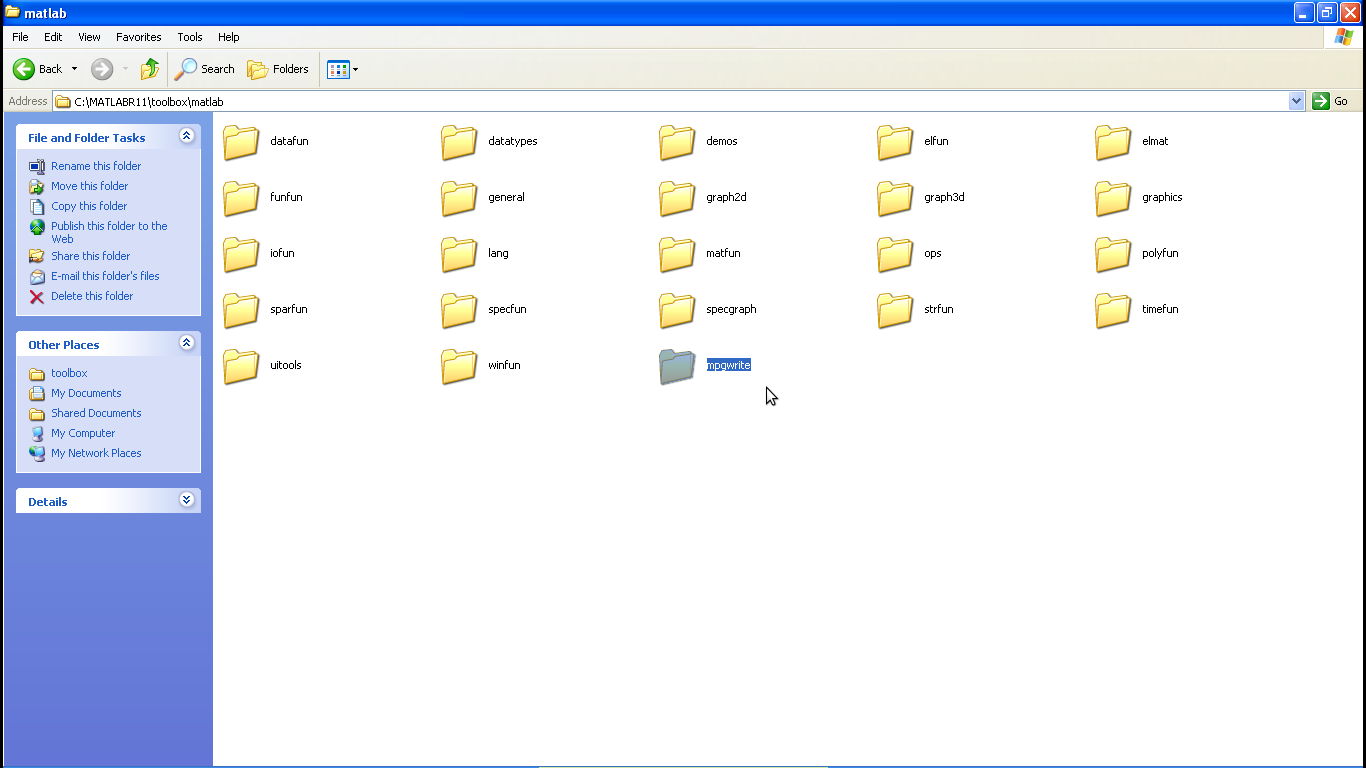Collapse the File and Folder Tasks panel
The width and height of the screenshot is (1366, 768).
click(x=186, y=136)
